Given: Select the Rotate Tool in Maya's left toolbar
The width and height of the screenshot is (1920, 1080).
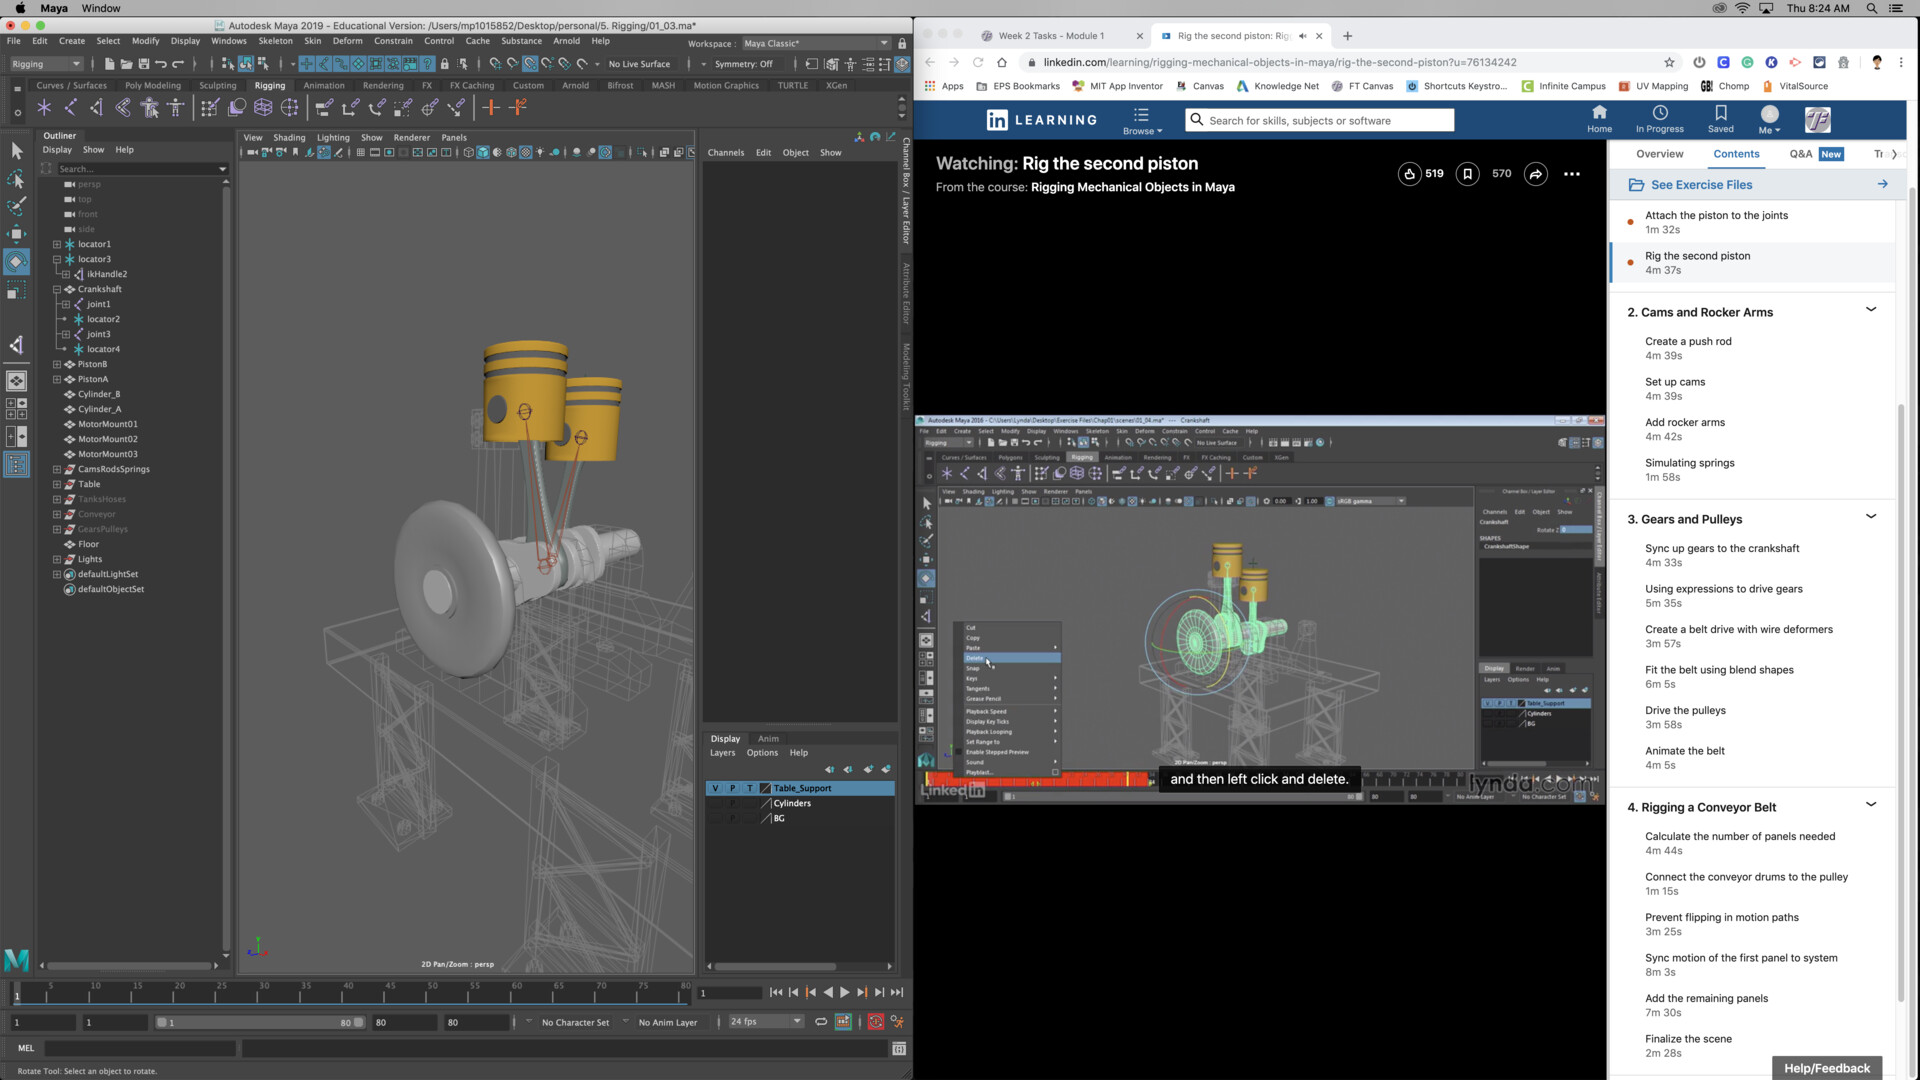Looking at the screenshot, I should tap(17, 262).
